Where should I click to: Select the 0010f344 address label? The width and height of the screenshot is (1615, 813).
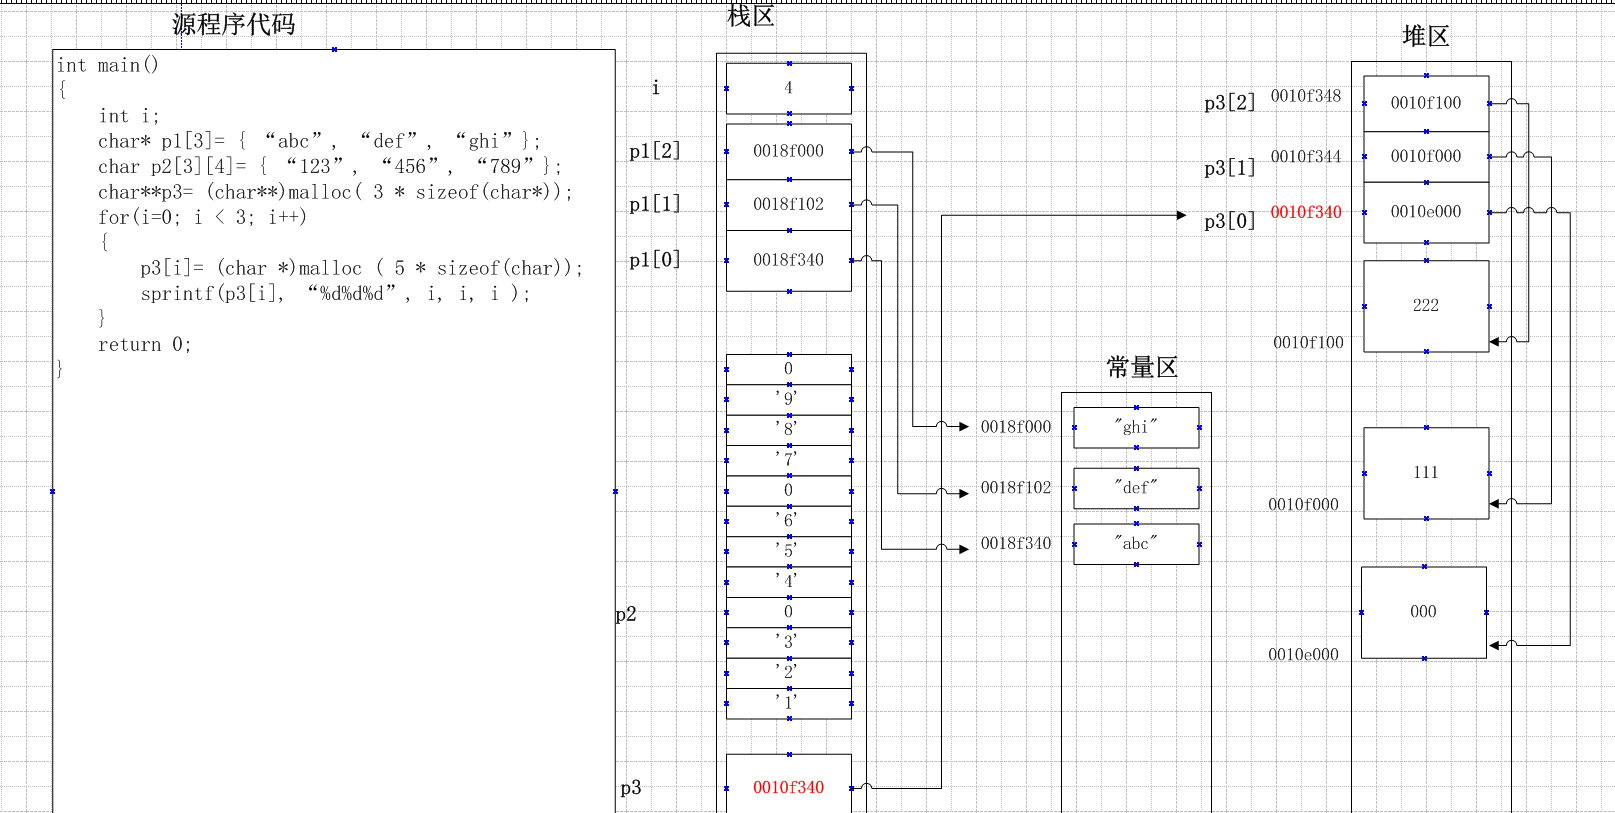(x=1306, y=157)
